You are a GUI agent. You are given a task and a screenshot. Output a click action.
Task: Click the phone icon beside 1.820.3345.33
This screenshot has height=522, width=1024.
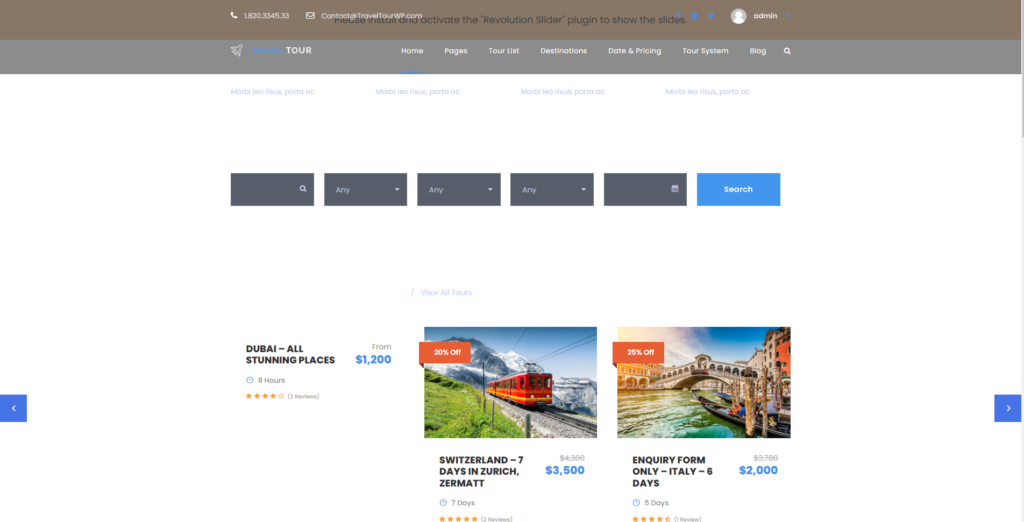234,16
